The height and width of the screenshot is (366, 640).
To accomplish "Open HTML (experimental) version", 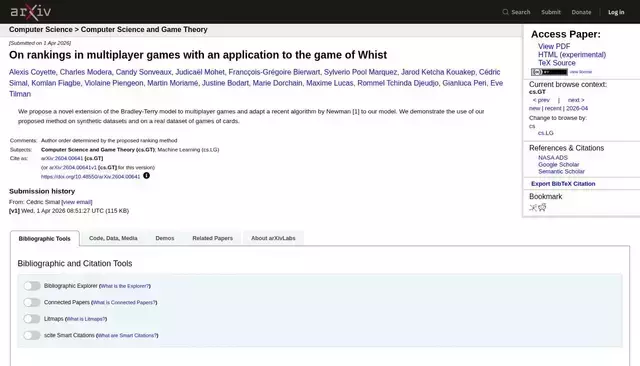I will 572,55.
